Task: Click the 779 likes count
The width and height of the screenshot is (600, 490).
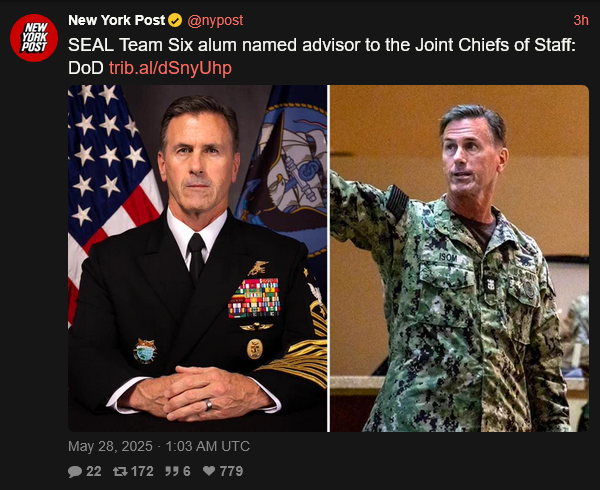Action: 232,471
